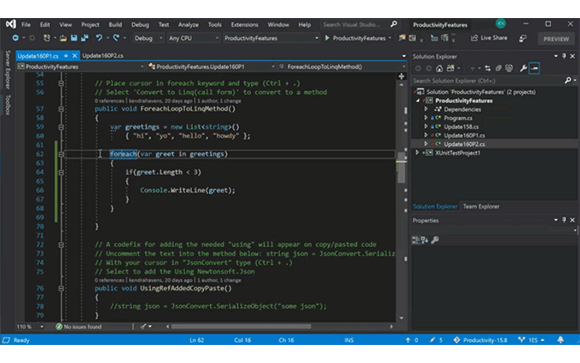
Task: Open the notifications bell in status bar
Action: click(560, 340)
